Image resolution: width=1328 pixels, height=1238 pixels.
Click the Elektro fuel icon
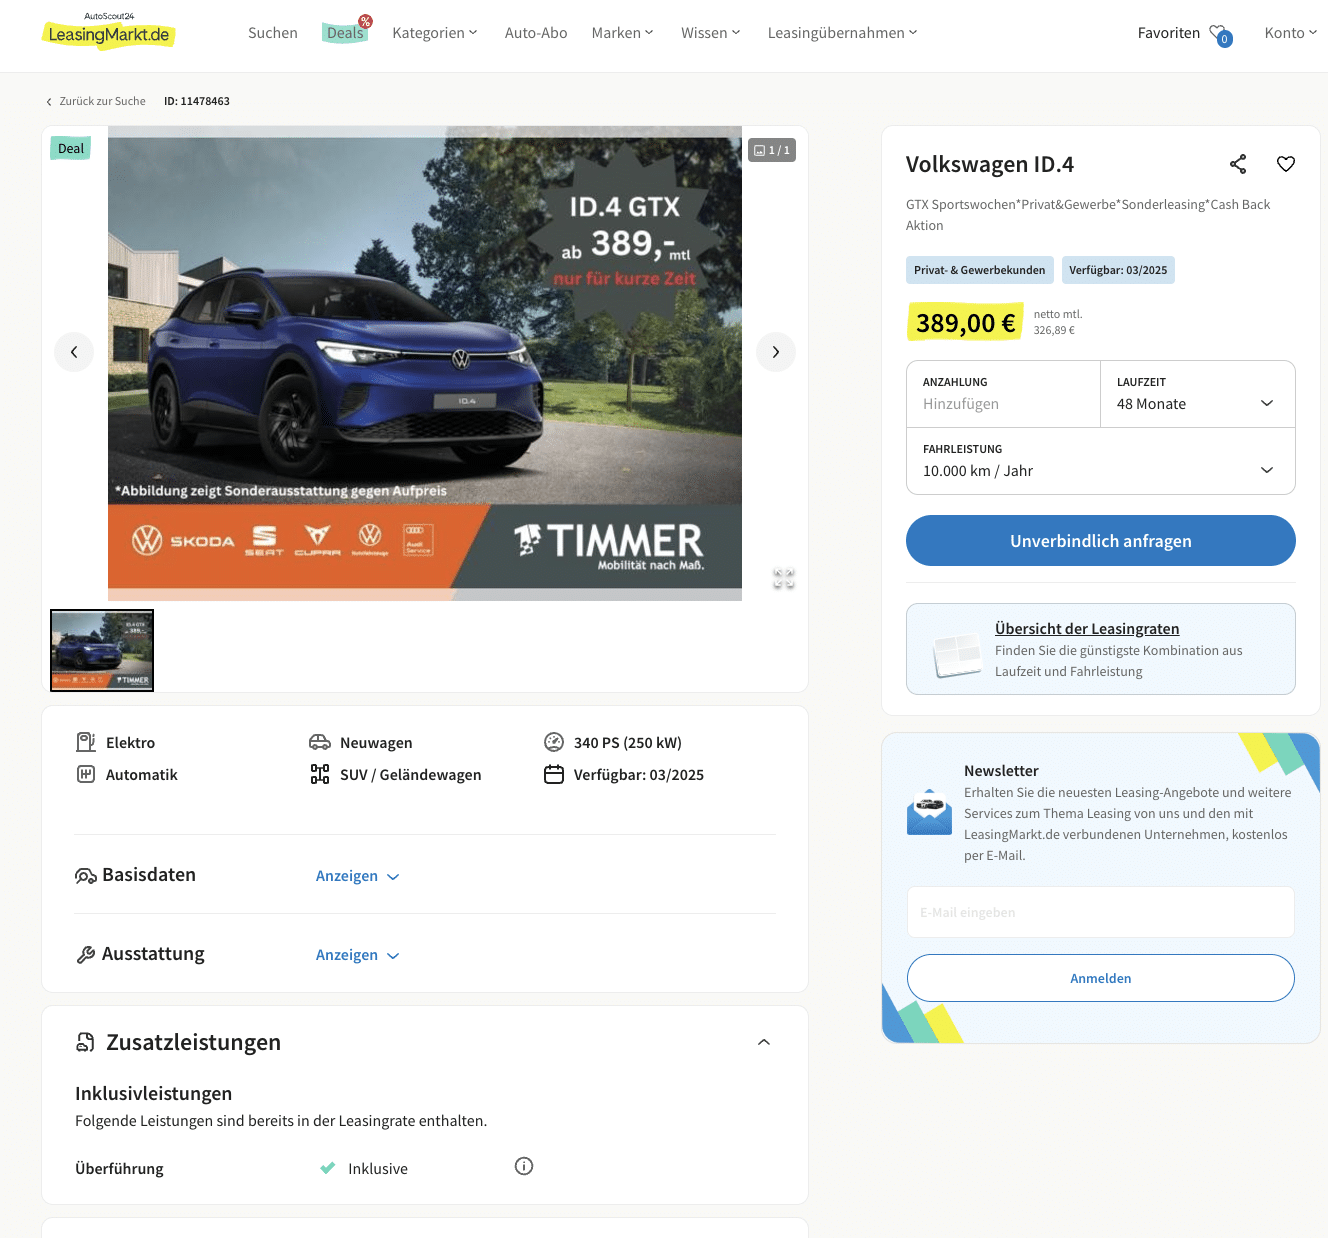(x=86, y=742)
